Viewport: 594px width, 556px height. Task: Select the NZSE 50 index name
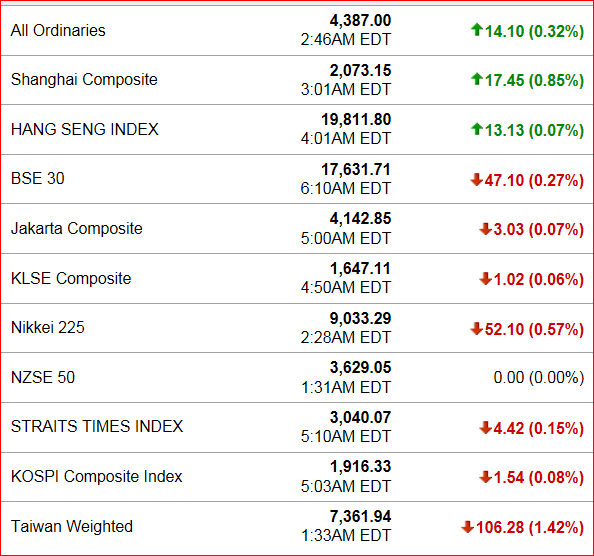click(x=43, y=377)
